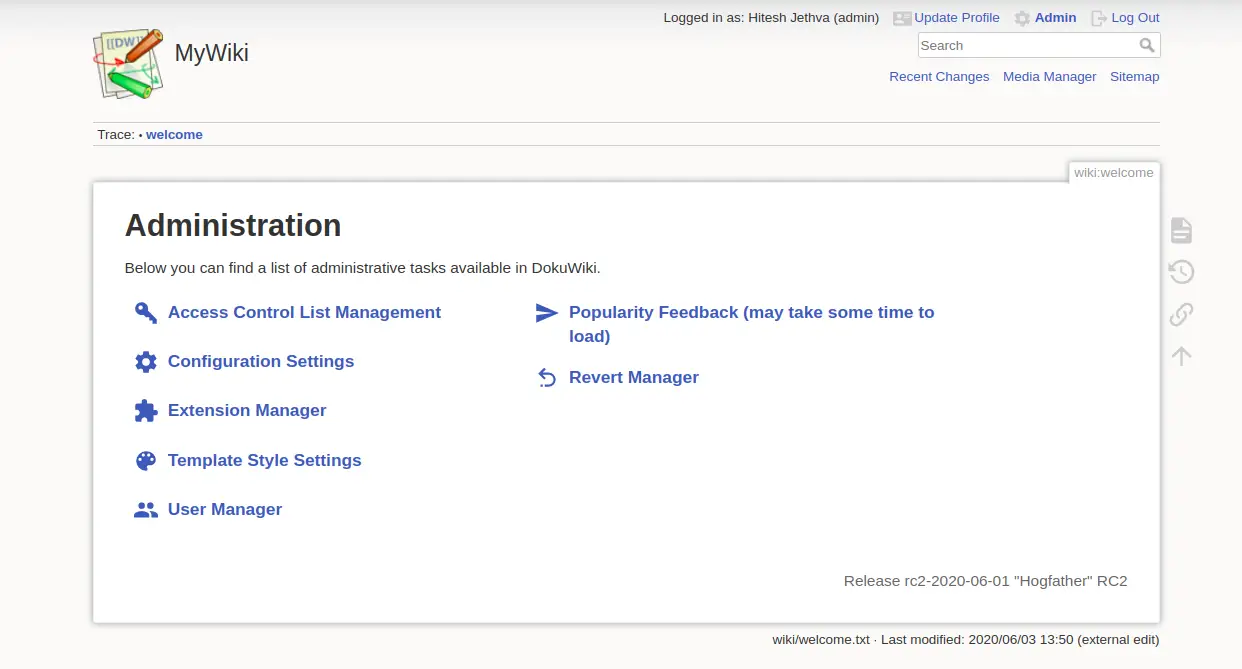This screenshot has width=1242, height=669.
Task: Click the Configuration Settings gear icon
Action: (146, 362)
